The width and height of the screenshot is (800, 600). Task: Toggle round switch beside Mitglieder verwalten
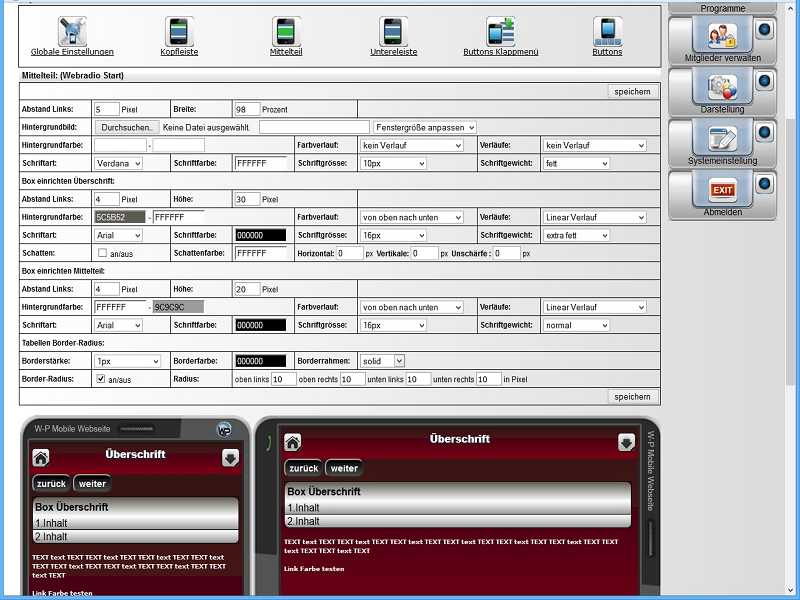(x=764, y=31)
